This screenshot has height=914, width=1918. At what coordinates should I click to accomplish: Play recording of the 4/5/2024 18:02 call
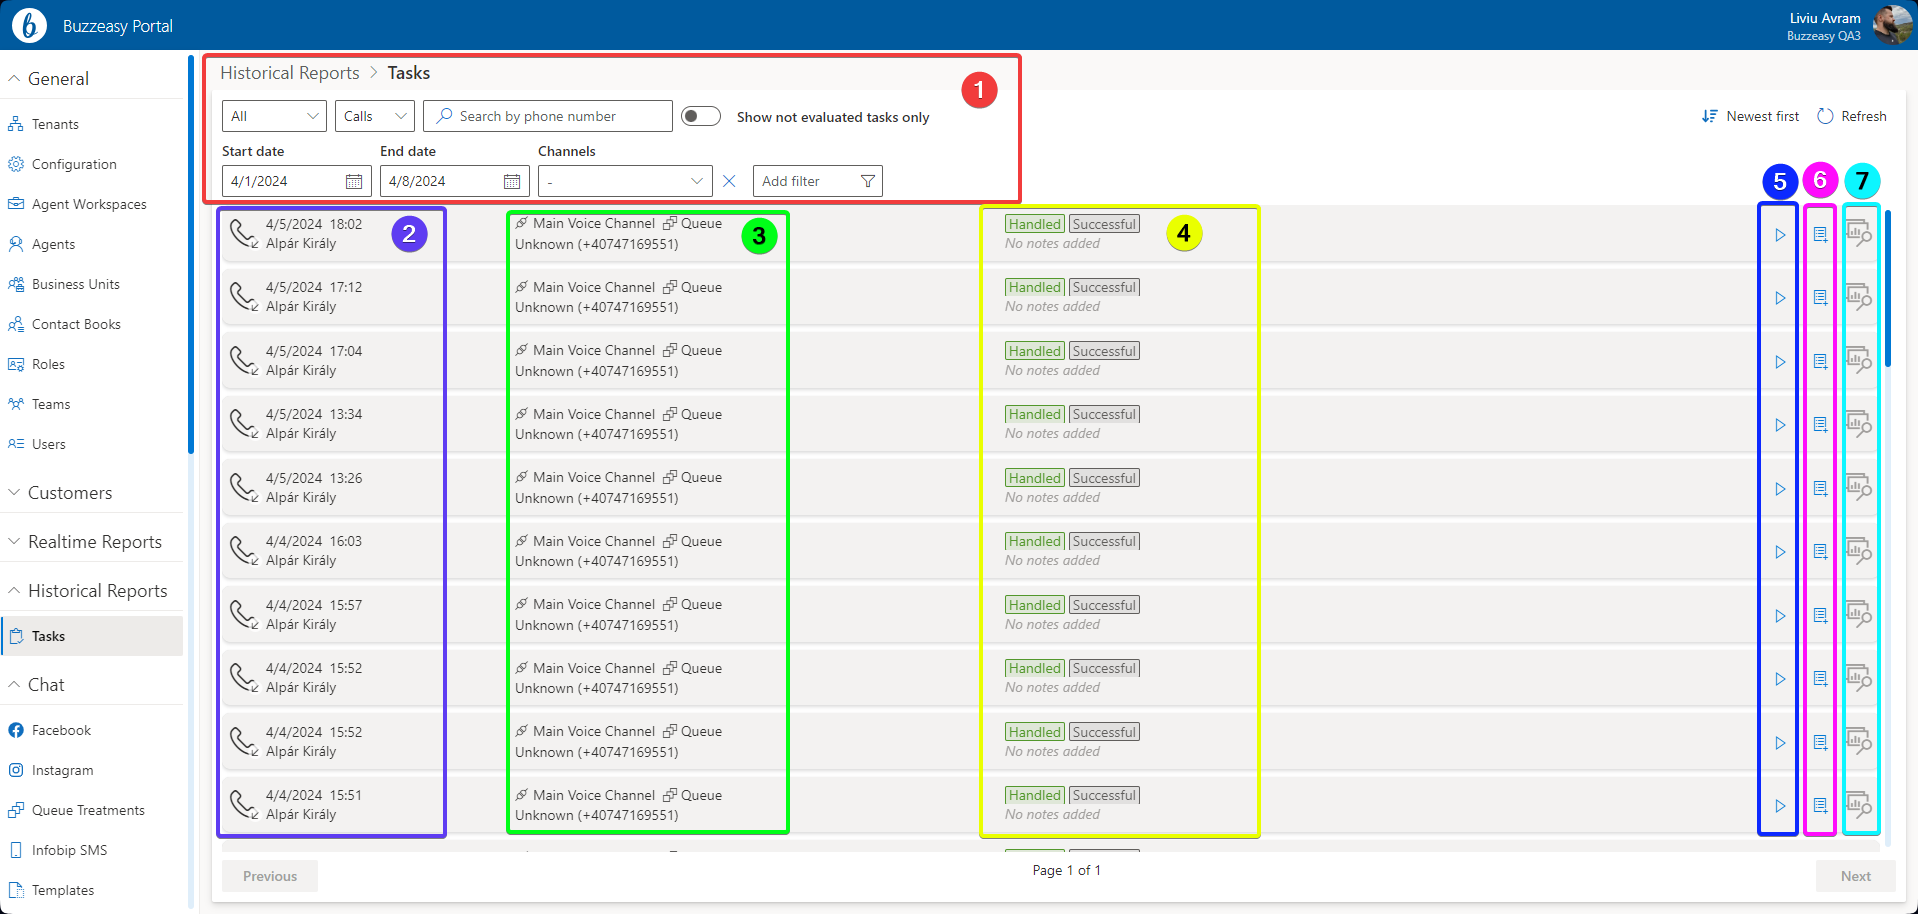pos(1780,235)
